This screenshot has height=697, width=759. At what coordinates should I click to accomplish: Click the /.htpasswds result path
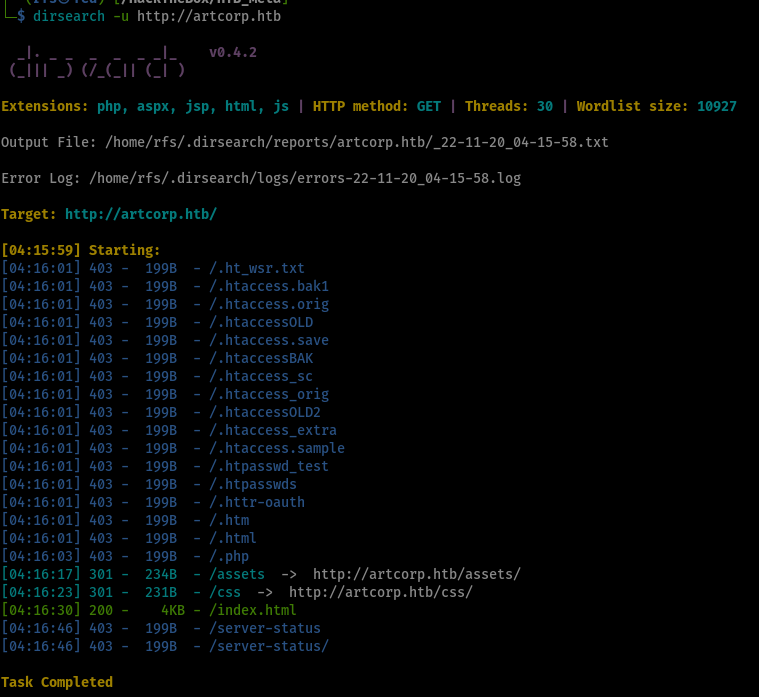pyautogui.click(x=253, y=484)
